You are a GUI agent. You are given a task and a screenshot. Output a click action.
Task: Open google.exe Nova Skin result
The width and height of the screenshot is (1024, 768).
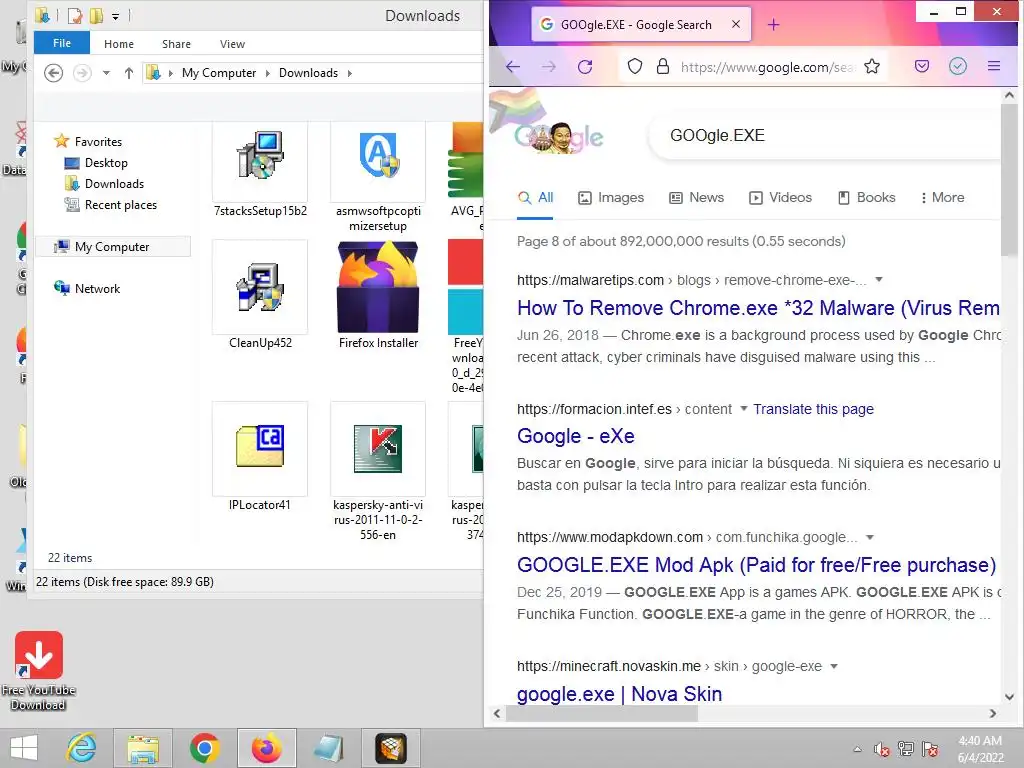[x=619, y=694]
